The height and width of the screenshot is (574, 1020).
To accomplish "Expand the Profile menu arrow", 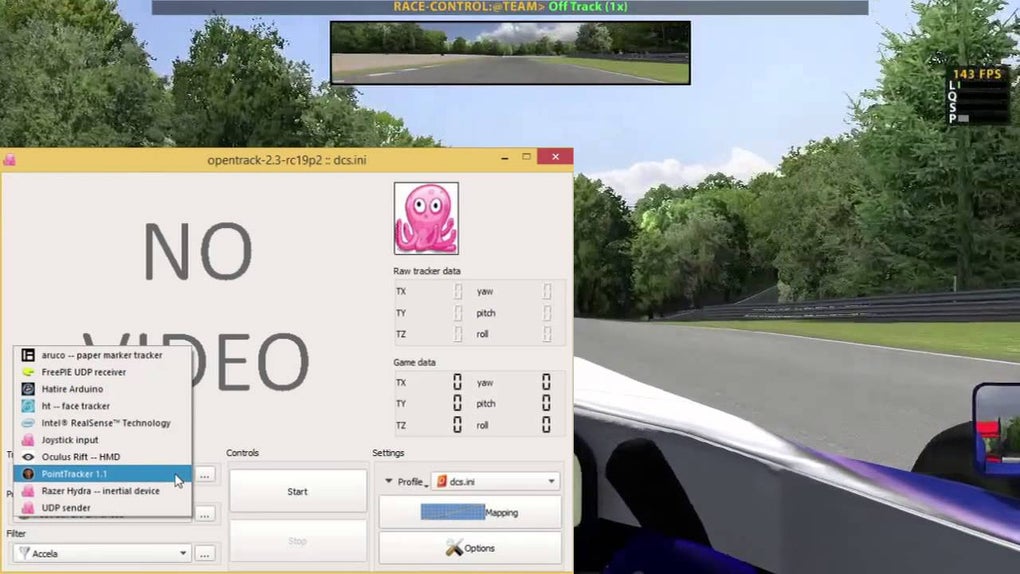I will point(389,481).
